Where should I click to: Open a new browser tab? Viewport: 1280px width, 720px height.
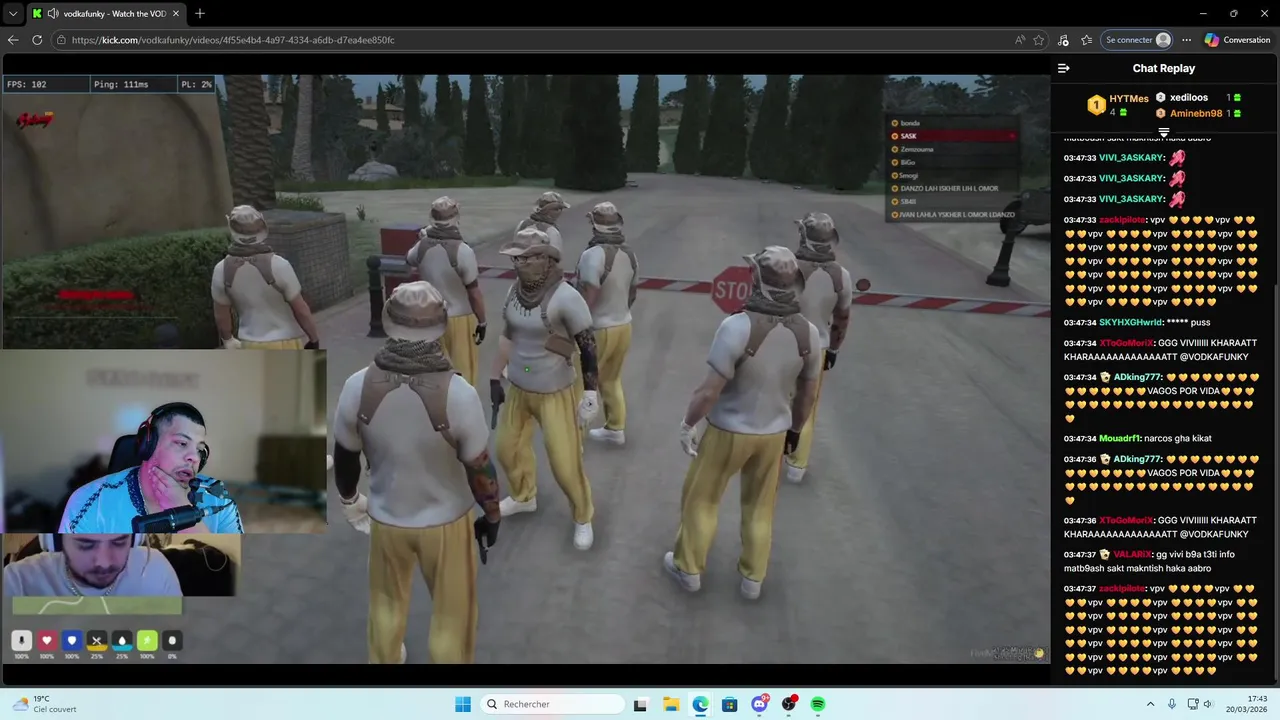200,14
